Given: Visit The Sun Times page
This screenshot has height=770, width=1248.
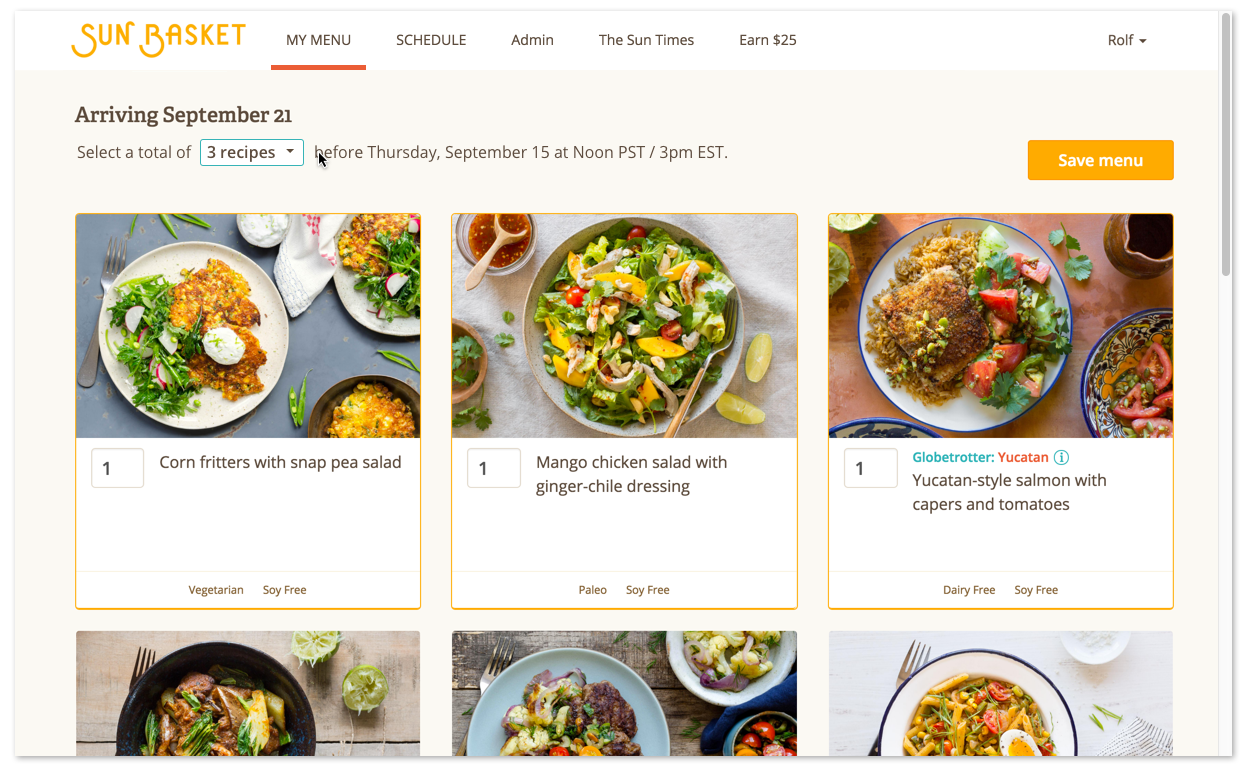Looking at the screenshot, I should [x=646, y=40].
